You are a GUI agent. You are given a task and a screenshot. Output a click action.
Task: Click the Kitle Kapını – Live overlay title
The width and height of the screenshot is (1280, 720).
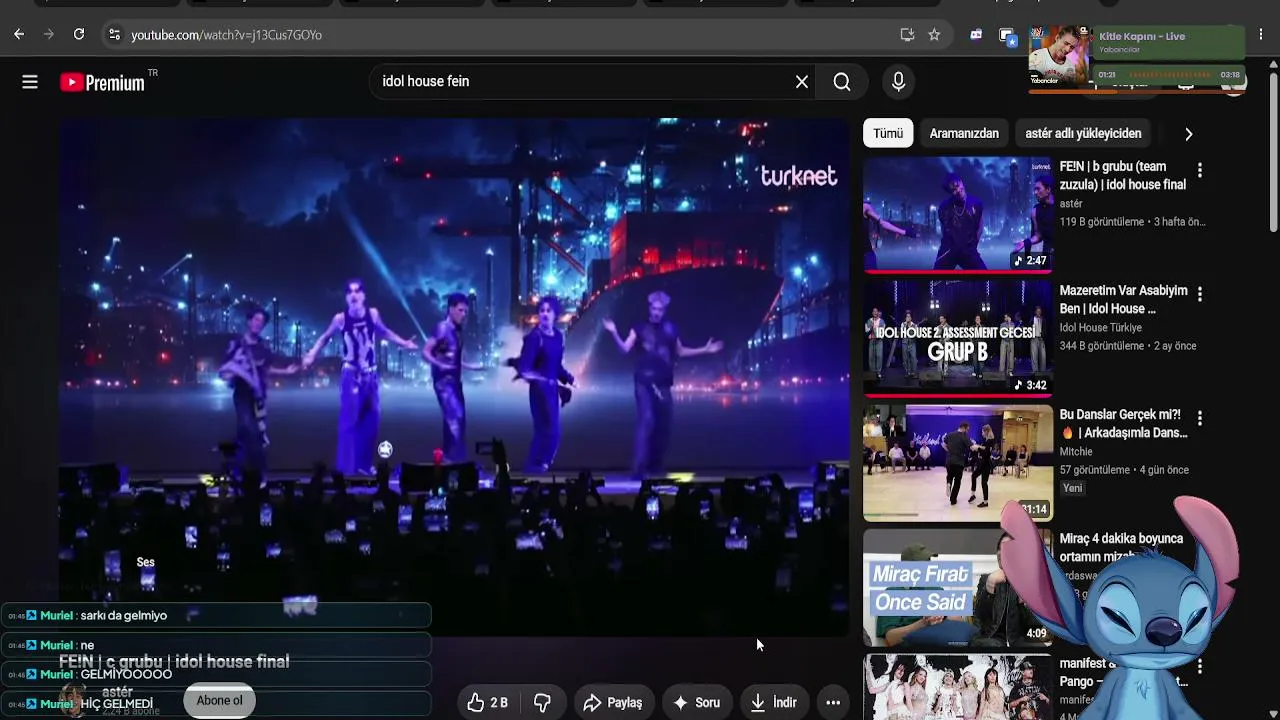(1142, 36)
